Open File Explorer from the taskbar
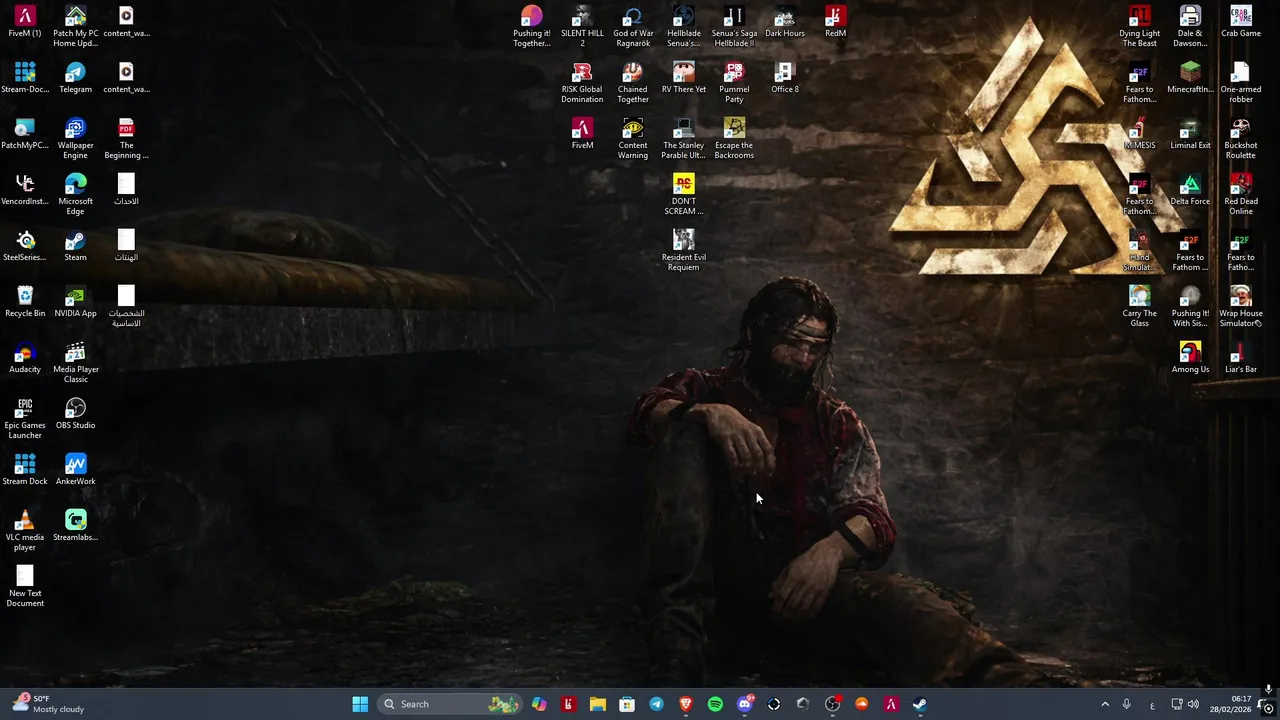This screenshot has width=1280, height=720. coord(597,704)
